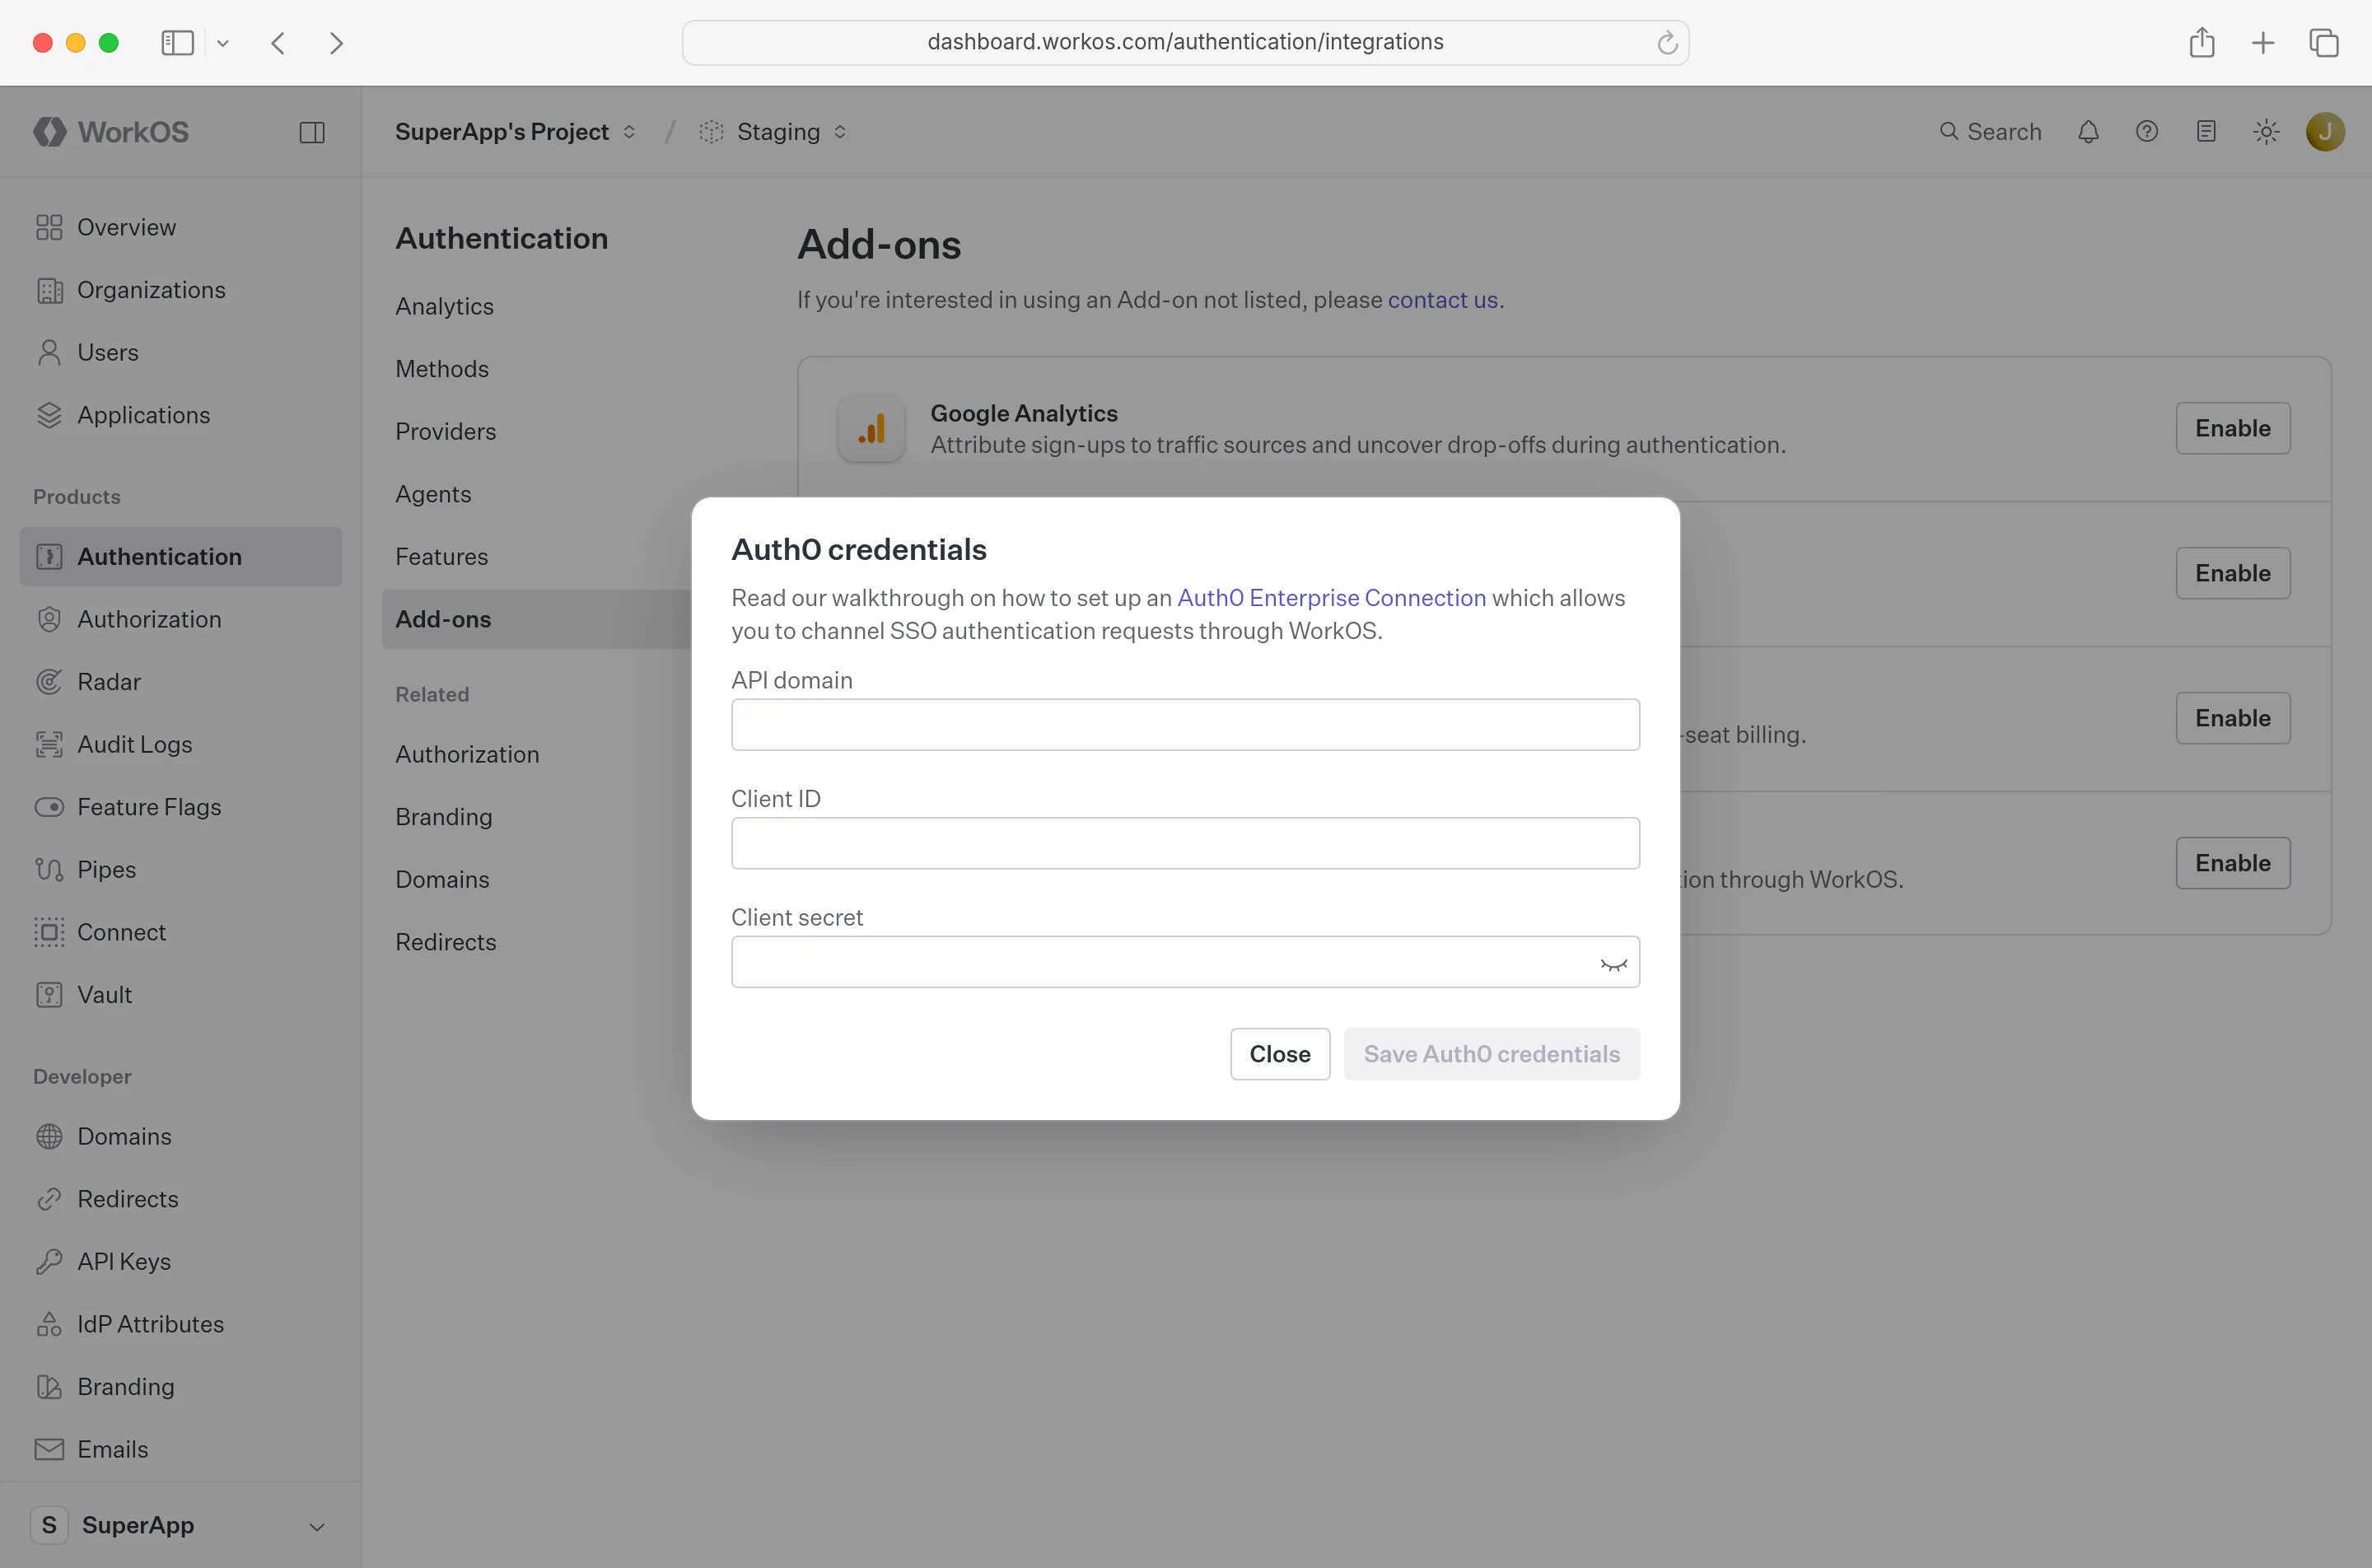Open Authorization in Products sidebar
This screenshot has width=2372, height=1568.
181,619
